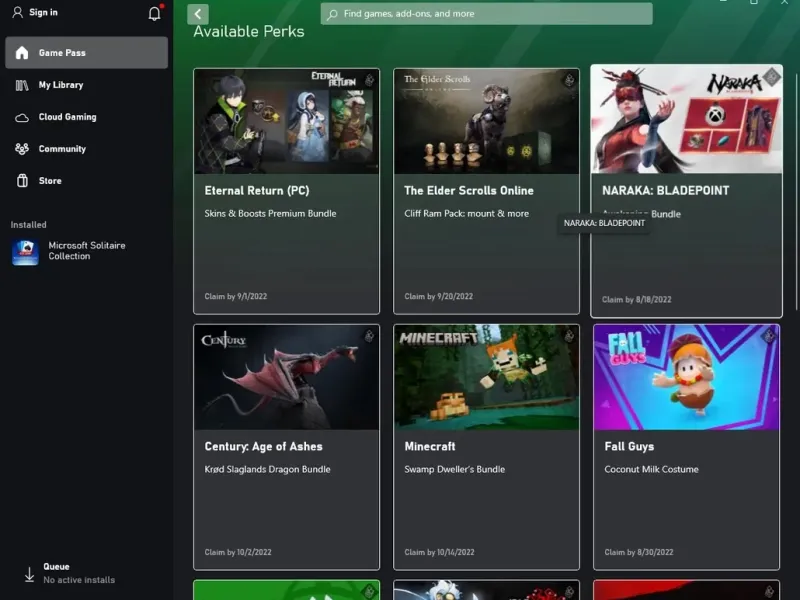The height and width of the screenshot is (600, 800).
Task: Click the Sign in profile icon
Action: [x=17, y=12]
